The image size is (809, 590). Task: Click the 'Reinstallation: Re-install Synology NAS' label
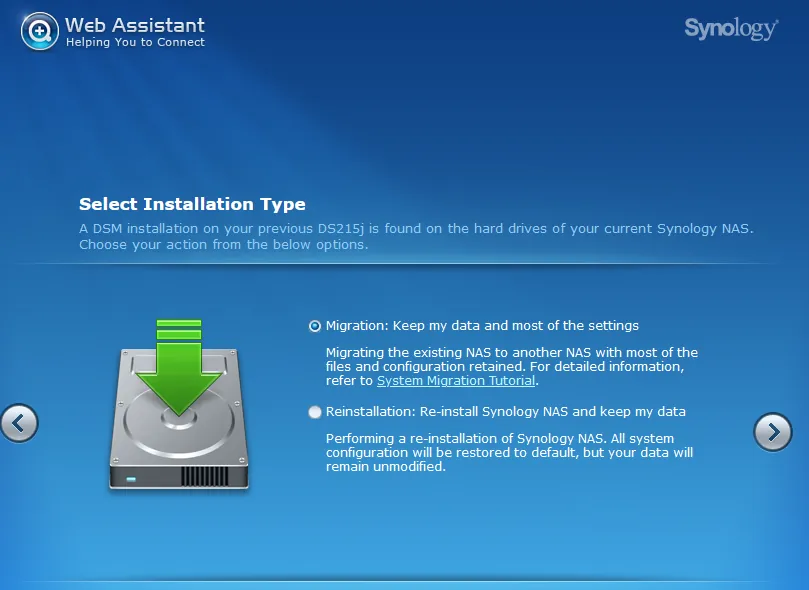tap(506, 412)
